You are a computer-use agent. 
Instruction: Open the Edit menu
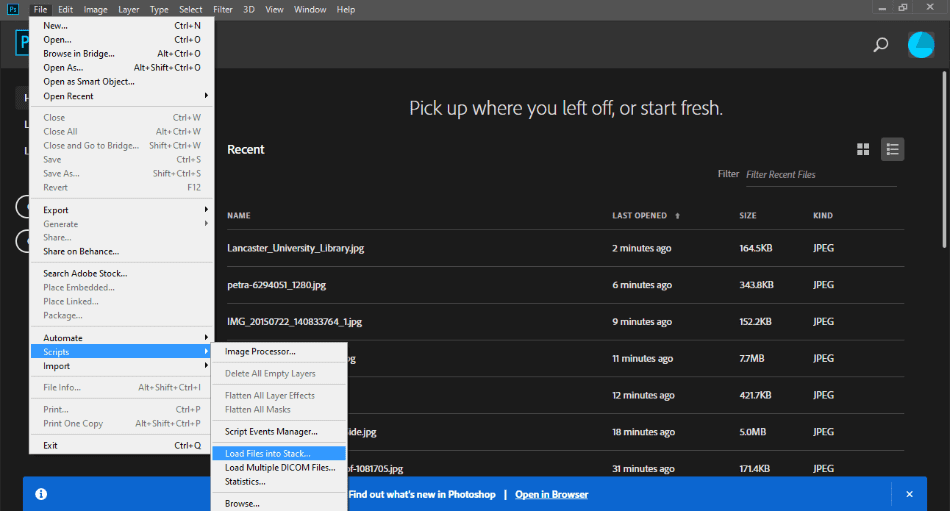[x=65, y=10]
